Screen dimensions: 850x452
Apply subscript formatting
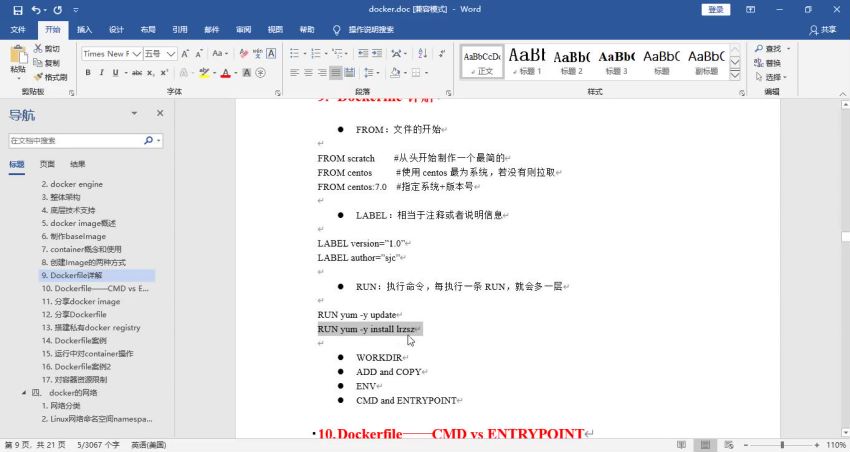coord(151,73)
